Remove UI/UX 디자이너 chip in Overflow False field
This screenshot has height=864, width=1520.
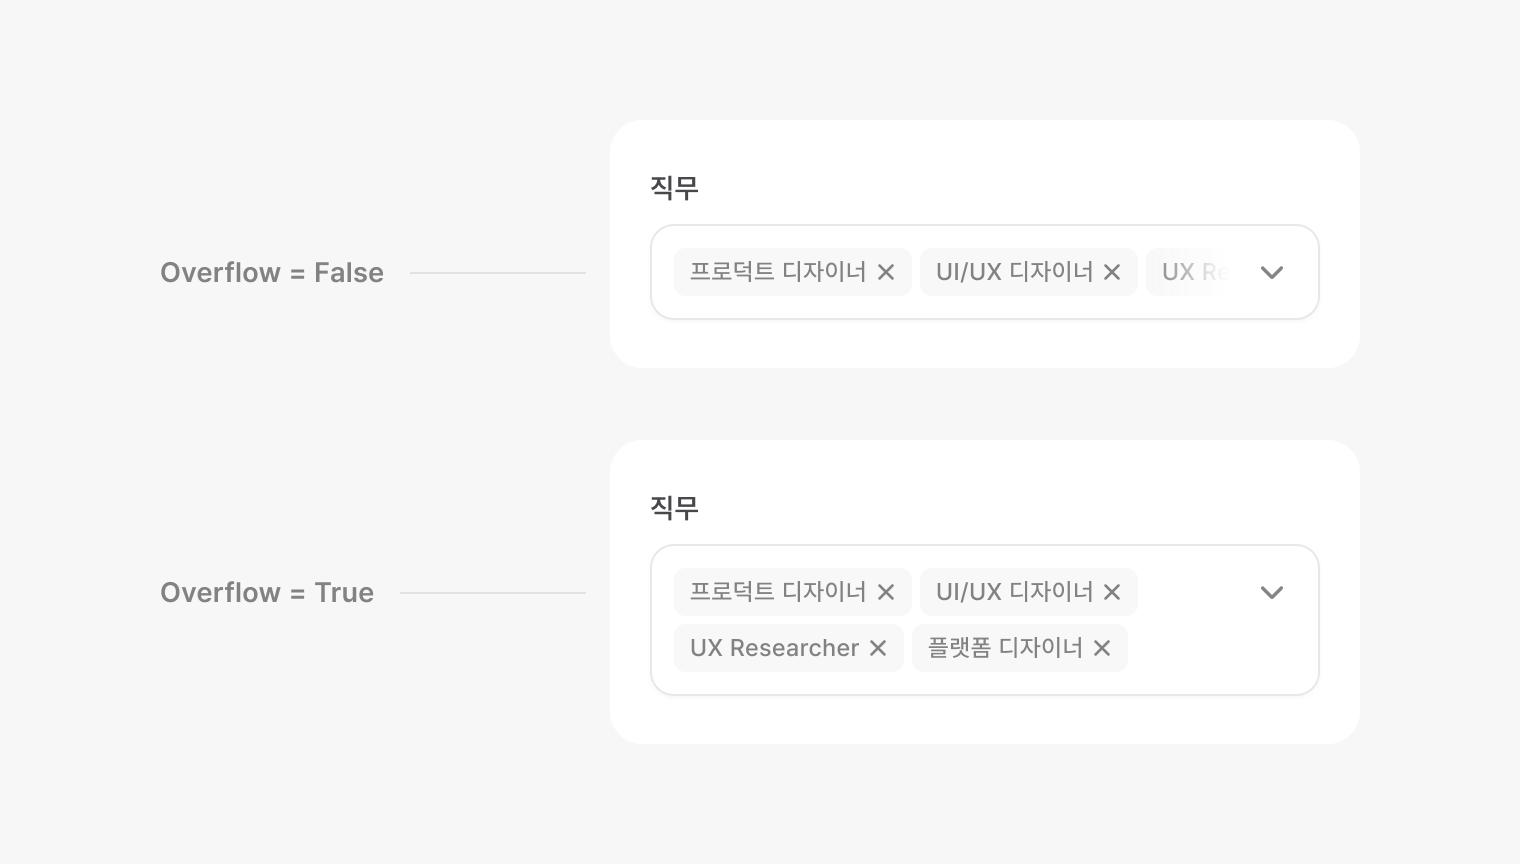tap(1112, 272)
